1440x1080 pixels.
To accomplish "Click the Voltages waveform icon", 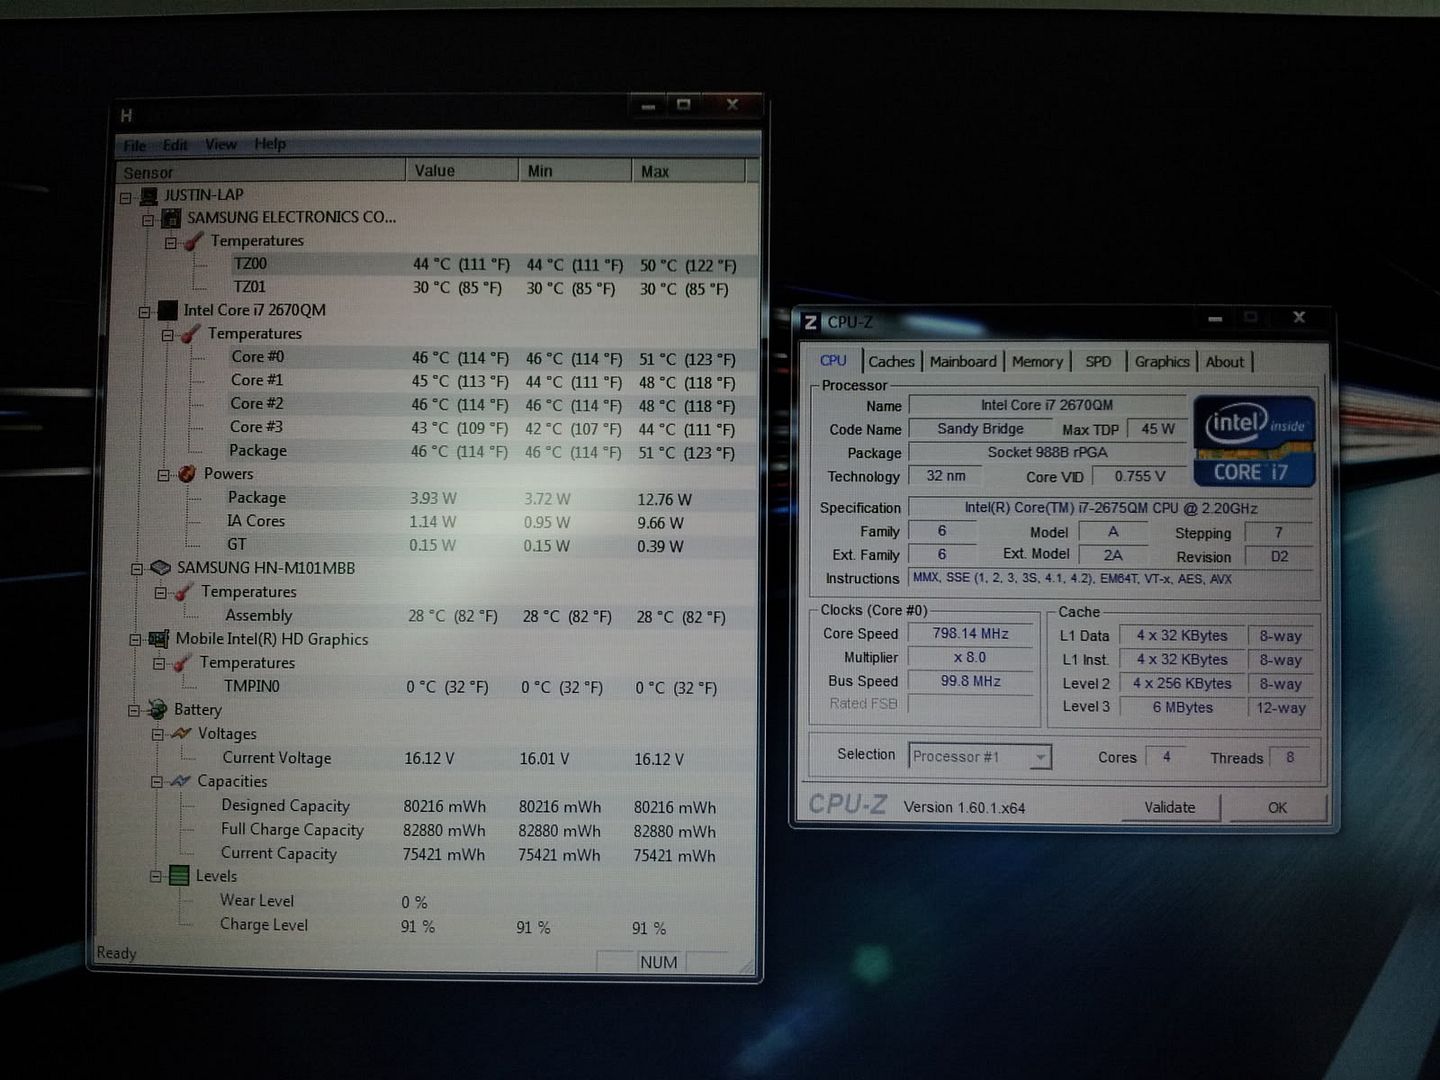I will pyautogui.click(x=181, y=734).
